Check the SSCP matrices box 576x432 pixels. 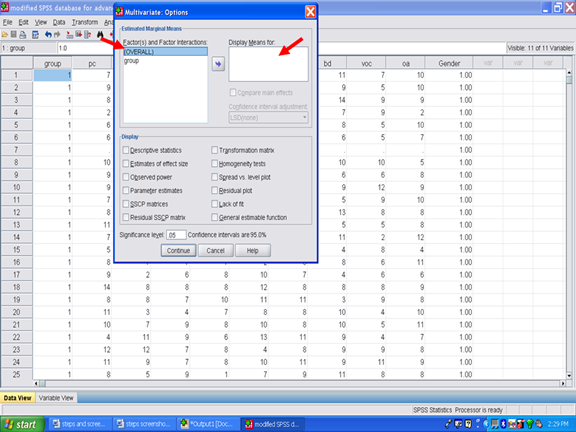tap(126, 204)
